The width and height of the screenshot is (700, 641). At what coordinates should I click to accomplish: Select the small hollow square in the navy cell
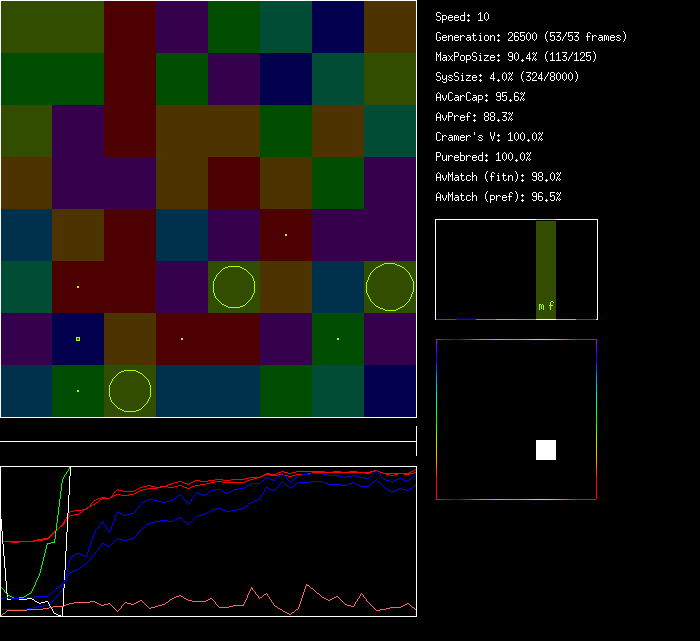[x=78, y=339]
